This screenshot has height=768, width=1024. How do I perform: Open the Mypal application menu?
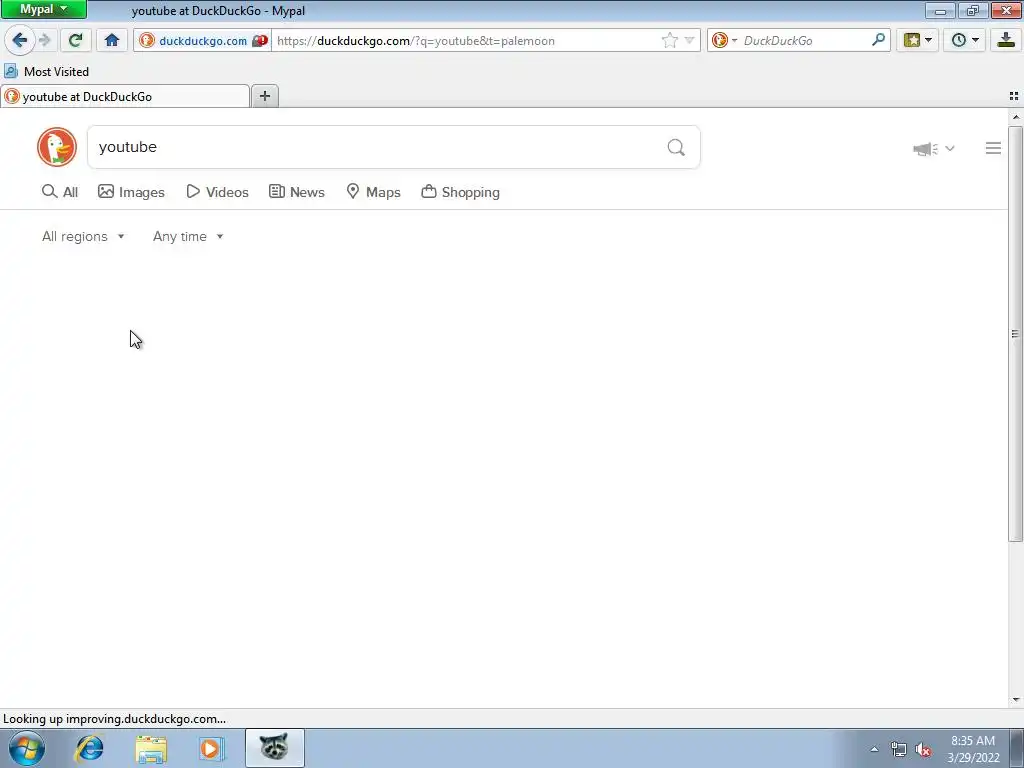[44, 9]
